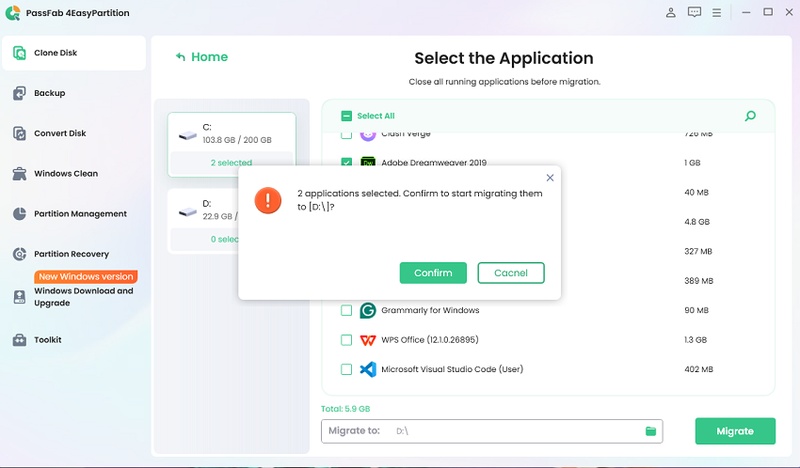The image size is (800, 468).
Task: Click the Partition Recovery icon
Action: pos(19,254)
